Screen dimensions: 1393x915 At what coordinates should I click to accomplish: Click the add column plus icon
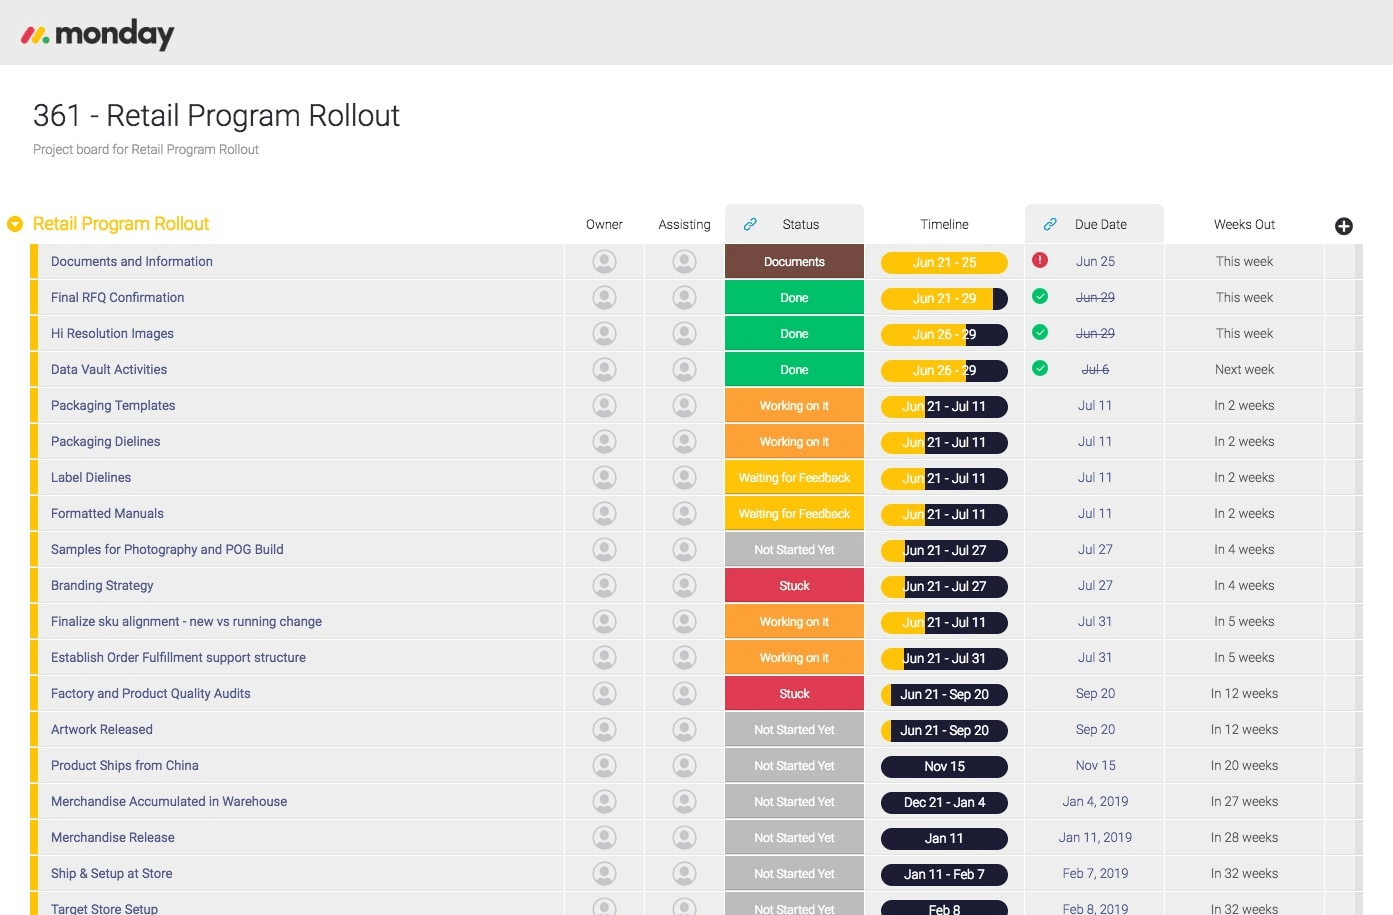[1344, 226]
